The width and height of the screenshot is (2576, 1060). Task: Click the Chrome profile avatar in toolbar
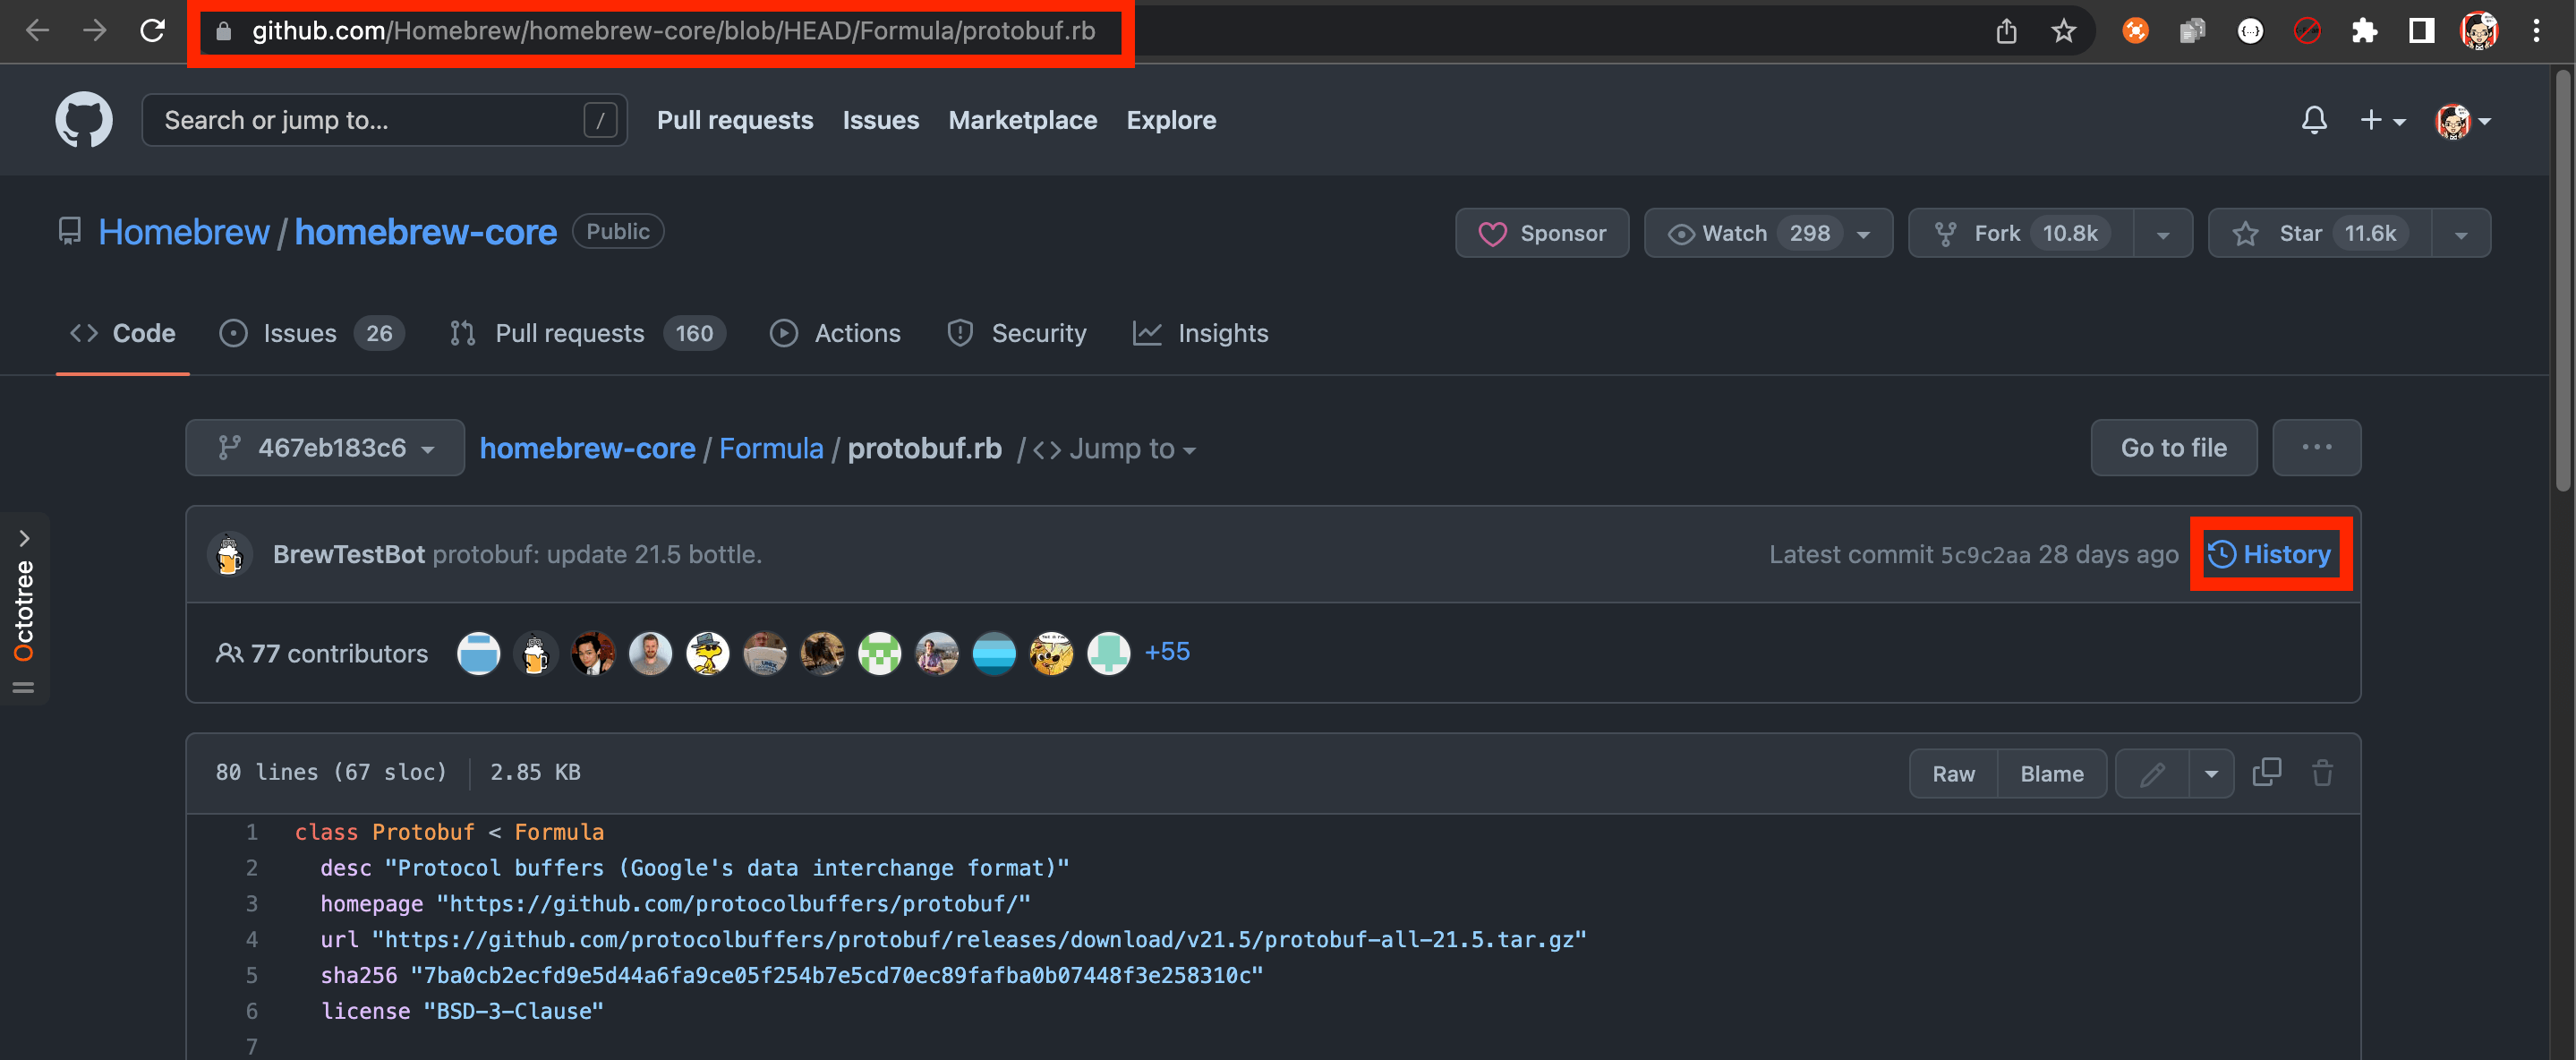[x=2478, y=32]
